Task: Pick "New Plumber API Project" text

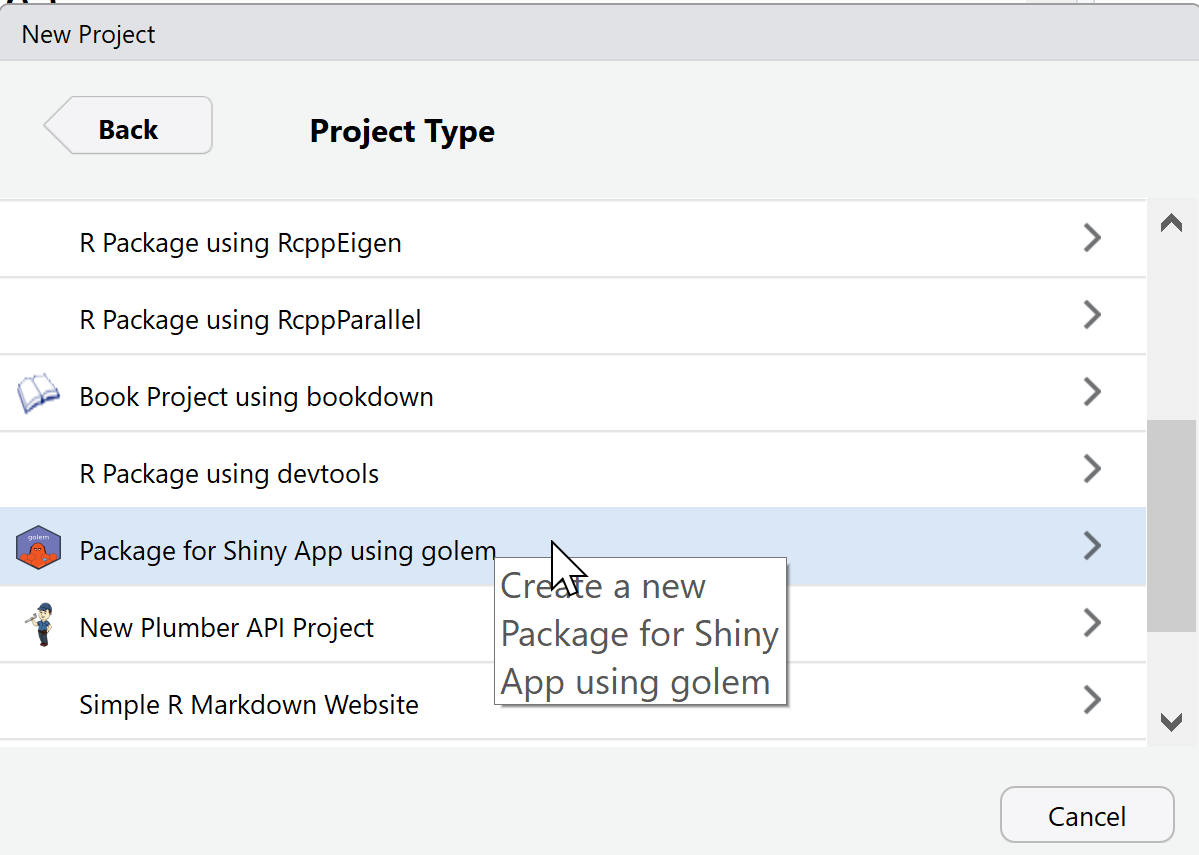Action: coord(226,628)
